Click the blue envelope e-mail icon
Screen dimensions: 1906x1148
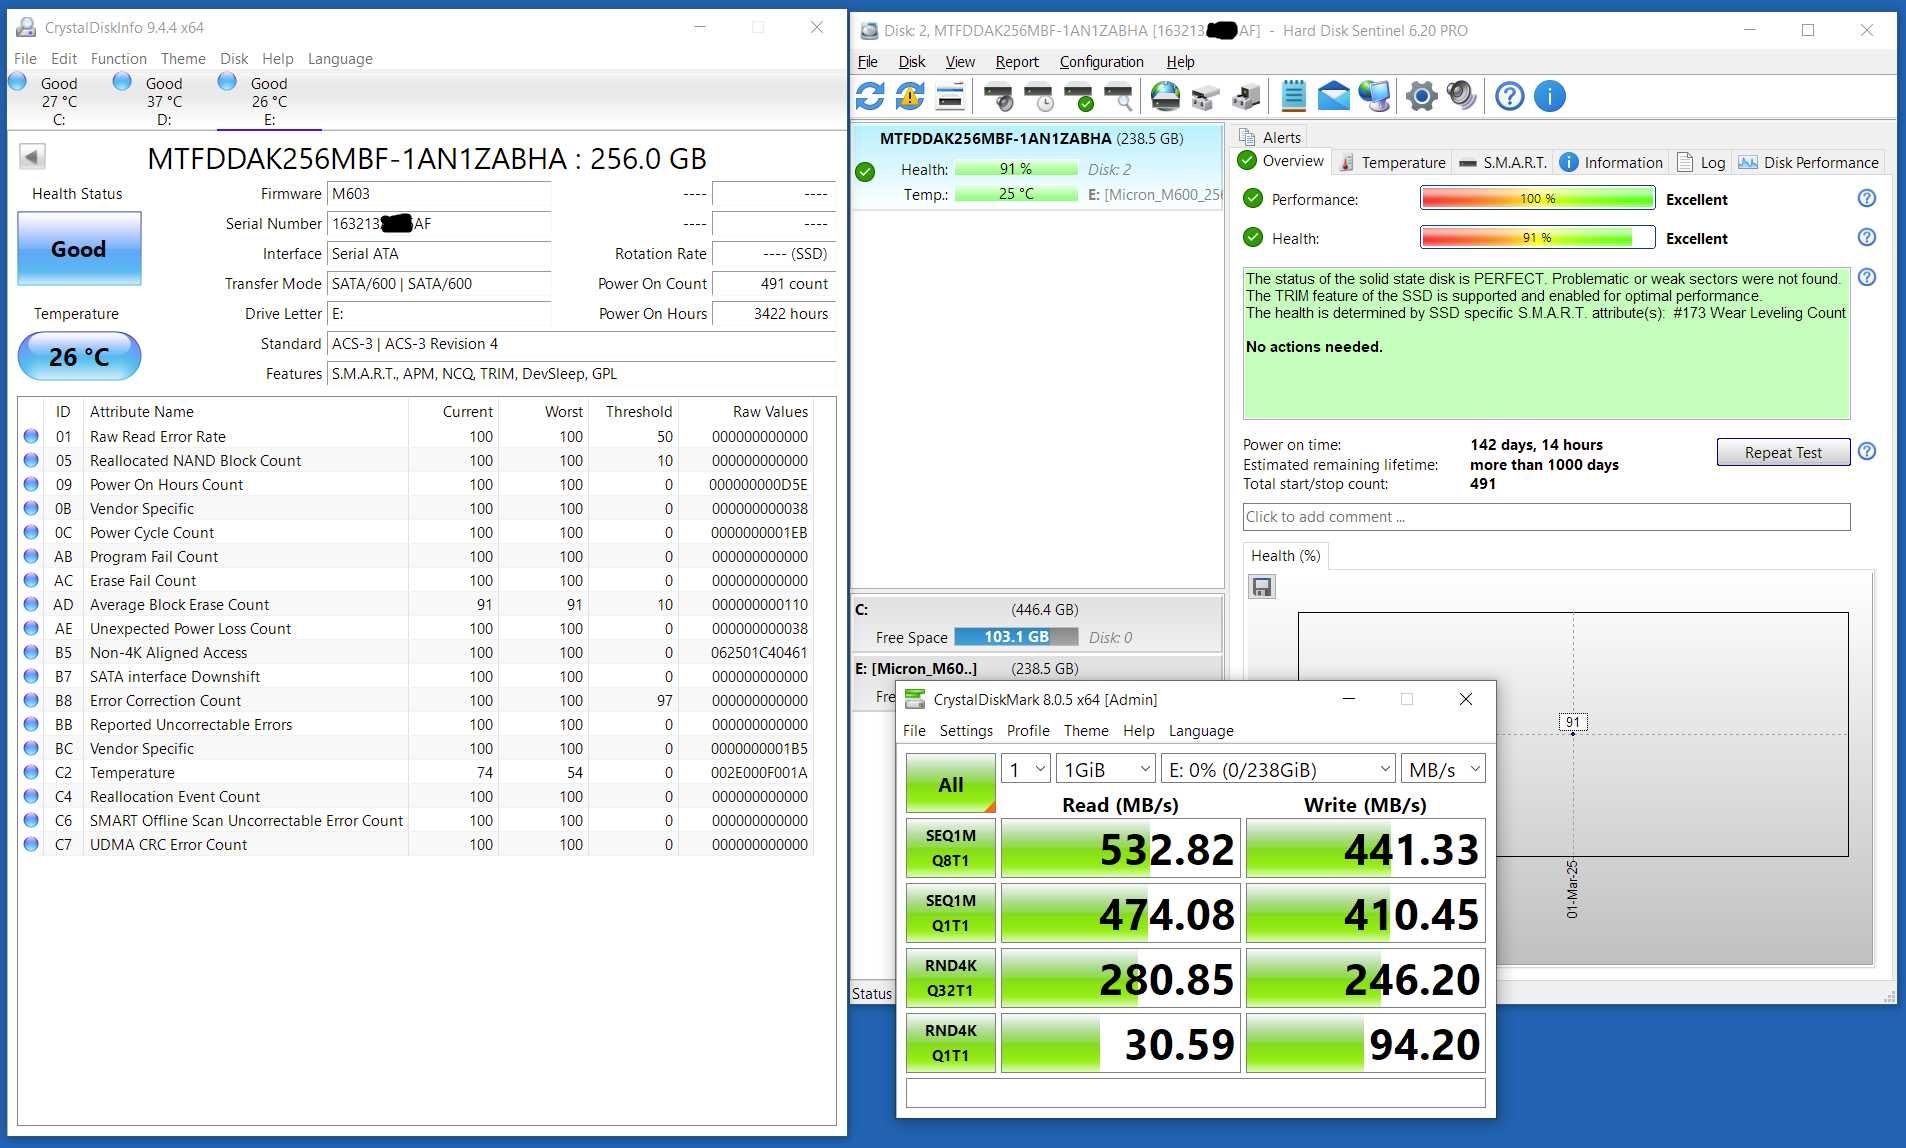pyautogui.click(x=1333, y=96)
